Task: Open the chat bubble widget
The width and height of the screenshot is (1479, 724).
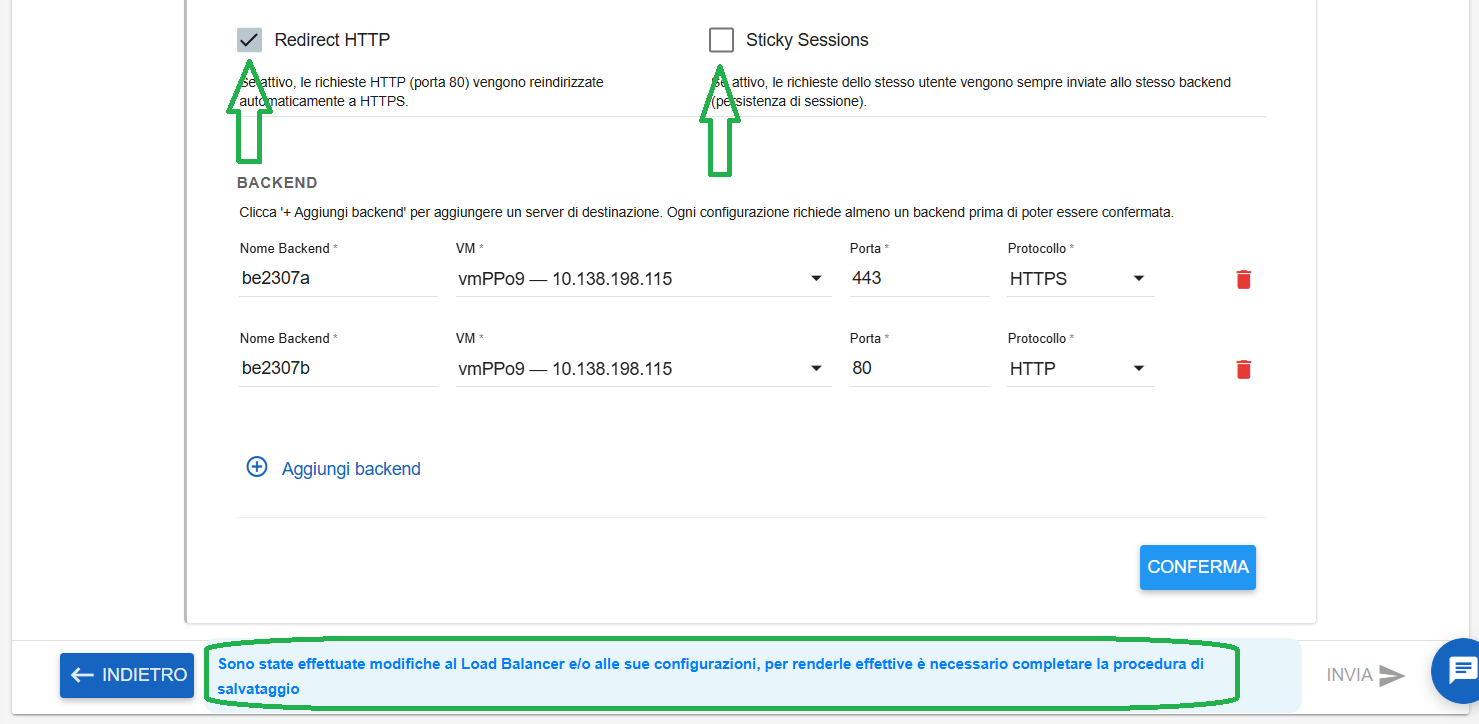Action: [1461, 670]
